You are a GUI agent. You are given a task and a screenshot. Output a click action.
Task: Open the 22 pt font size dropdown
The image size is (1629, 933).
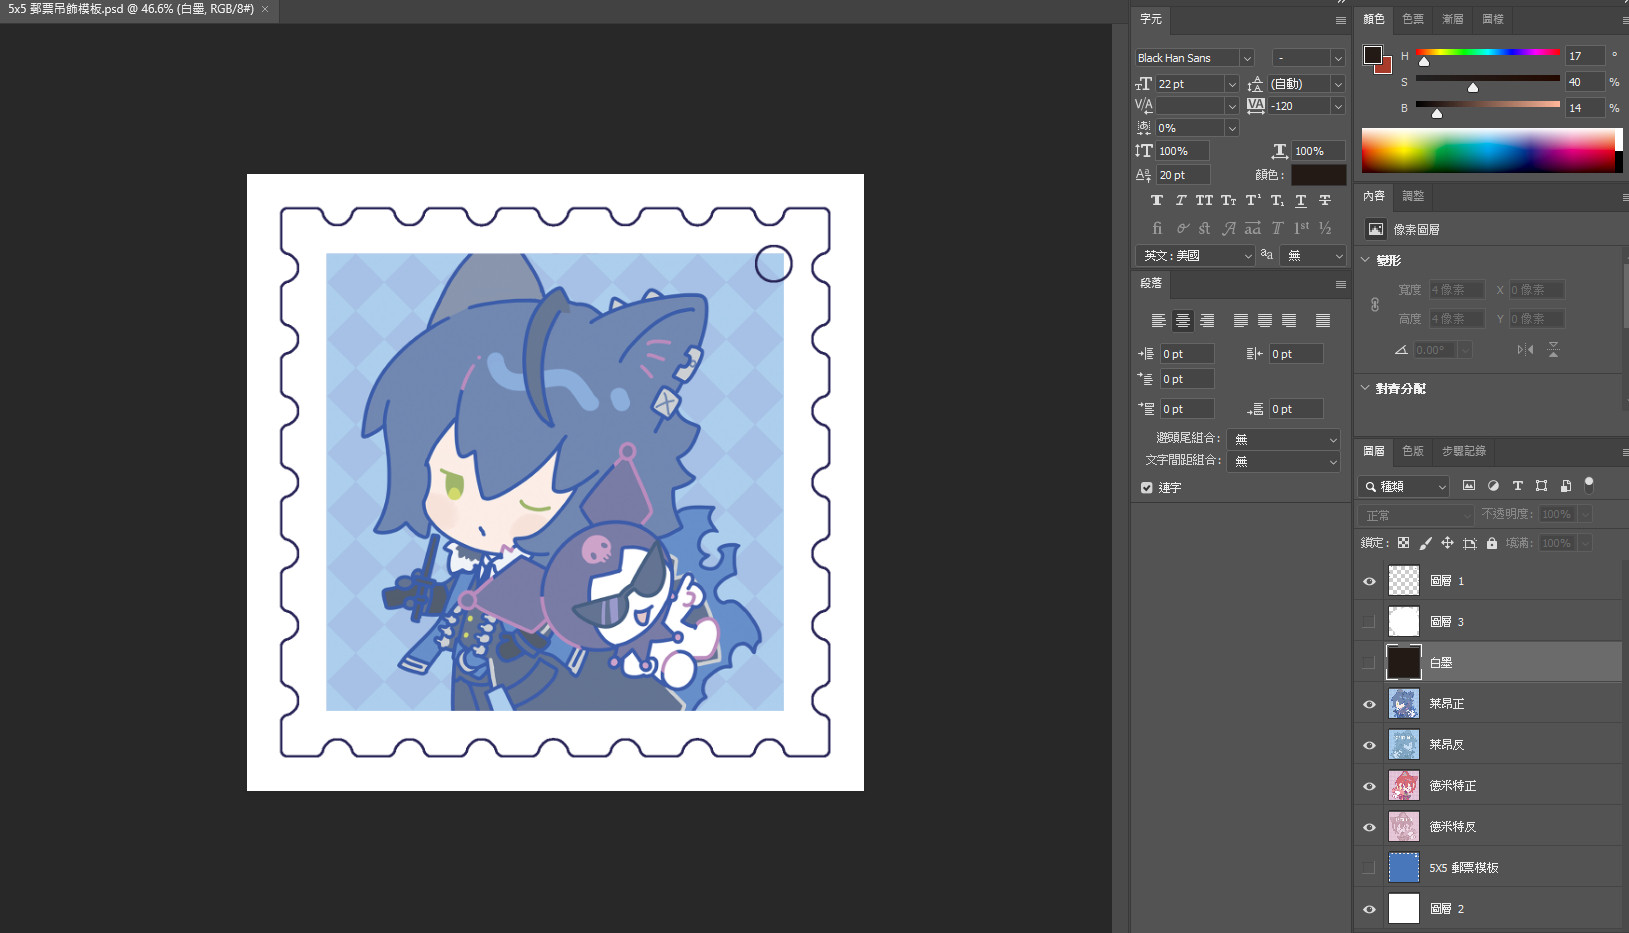tap(1232, 84)
